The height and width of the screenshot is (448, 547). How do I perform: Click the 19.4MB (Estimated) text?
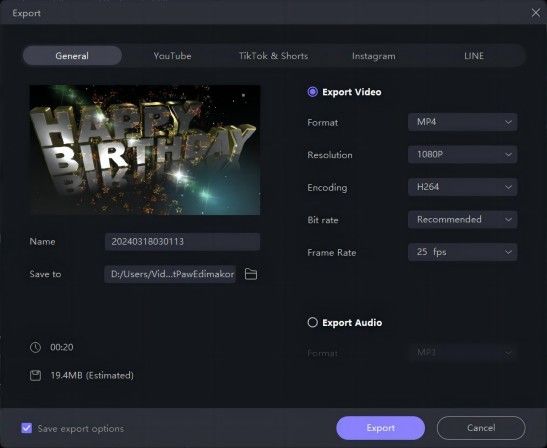pos(92,375)
